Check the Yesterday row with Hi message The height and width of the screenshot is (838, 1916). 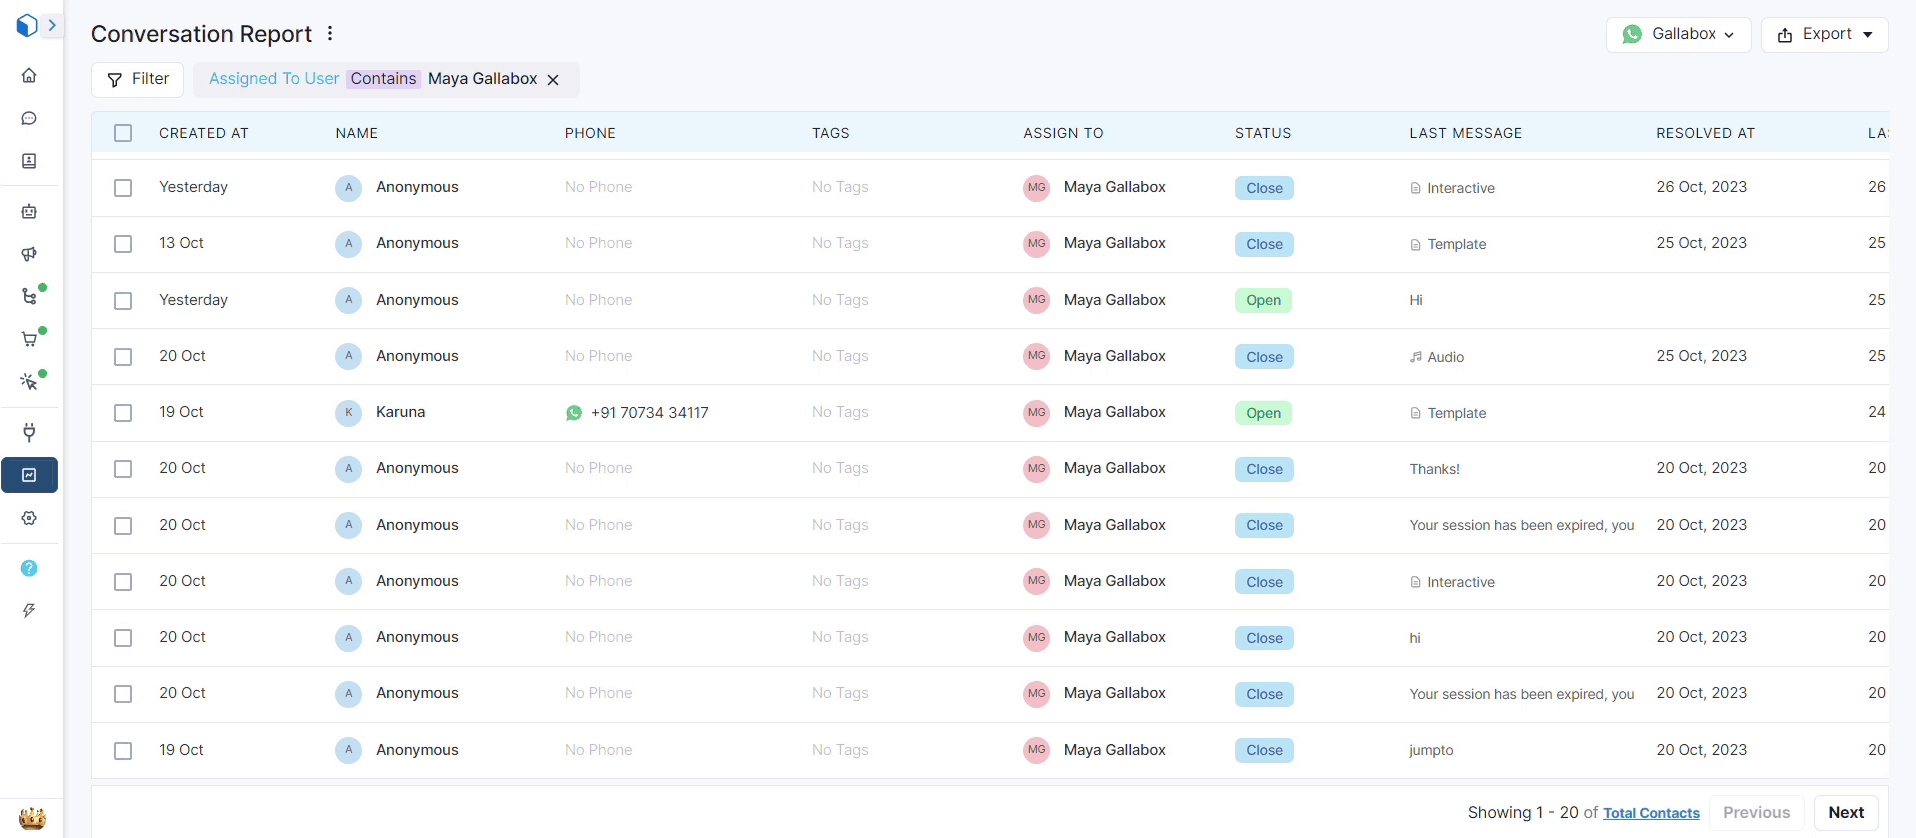pos(123,301)
